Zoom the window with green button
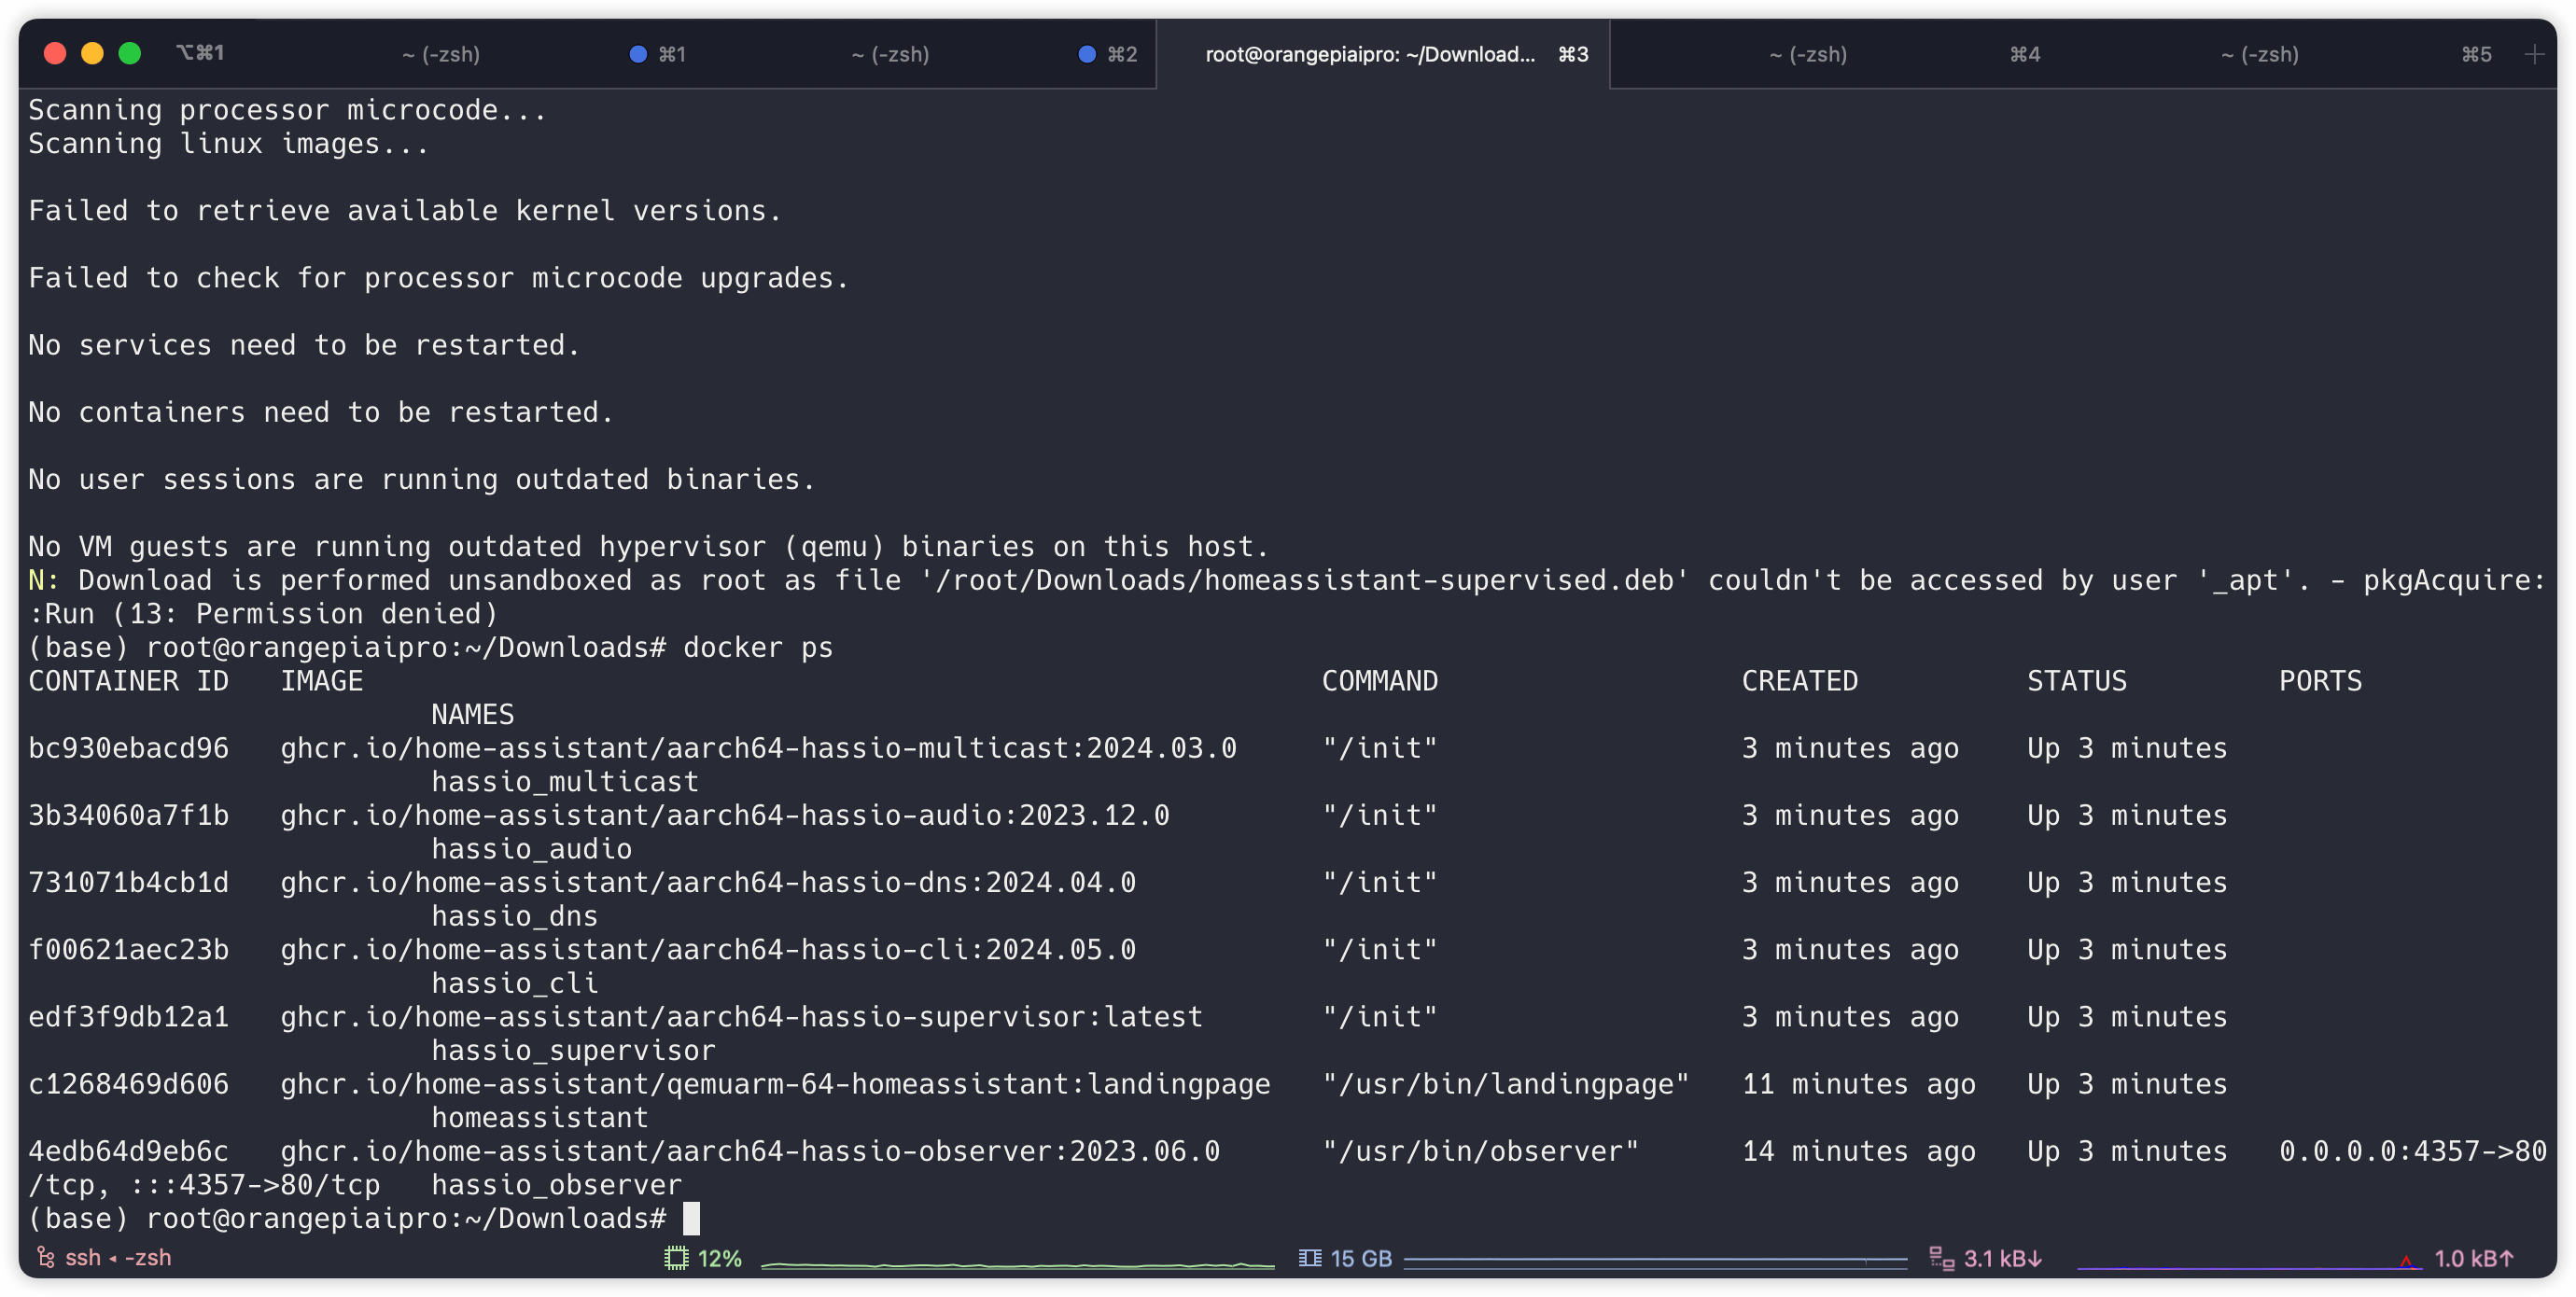 (130, 53)
